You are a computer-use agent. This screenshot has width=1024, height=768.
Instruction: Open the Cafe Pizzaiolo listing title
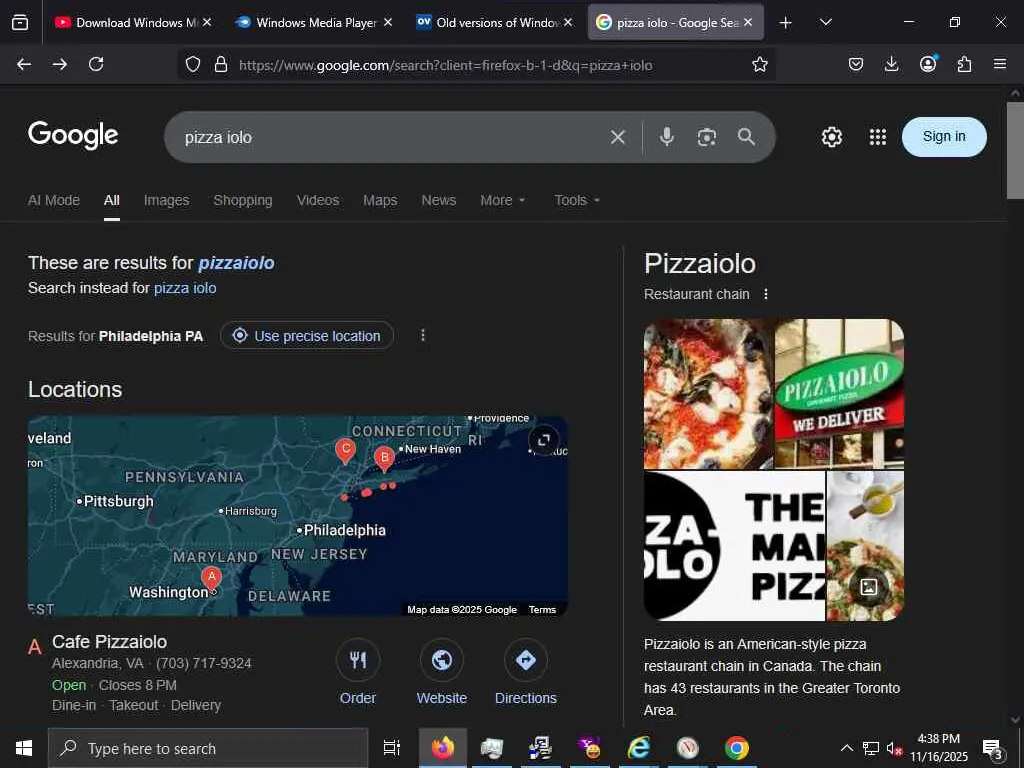pyautogui.click(x=109, y=642)
